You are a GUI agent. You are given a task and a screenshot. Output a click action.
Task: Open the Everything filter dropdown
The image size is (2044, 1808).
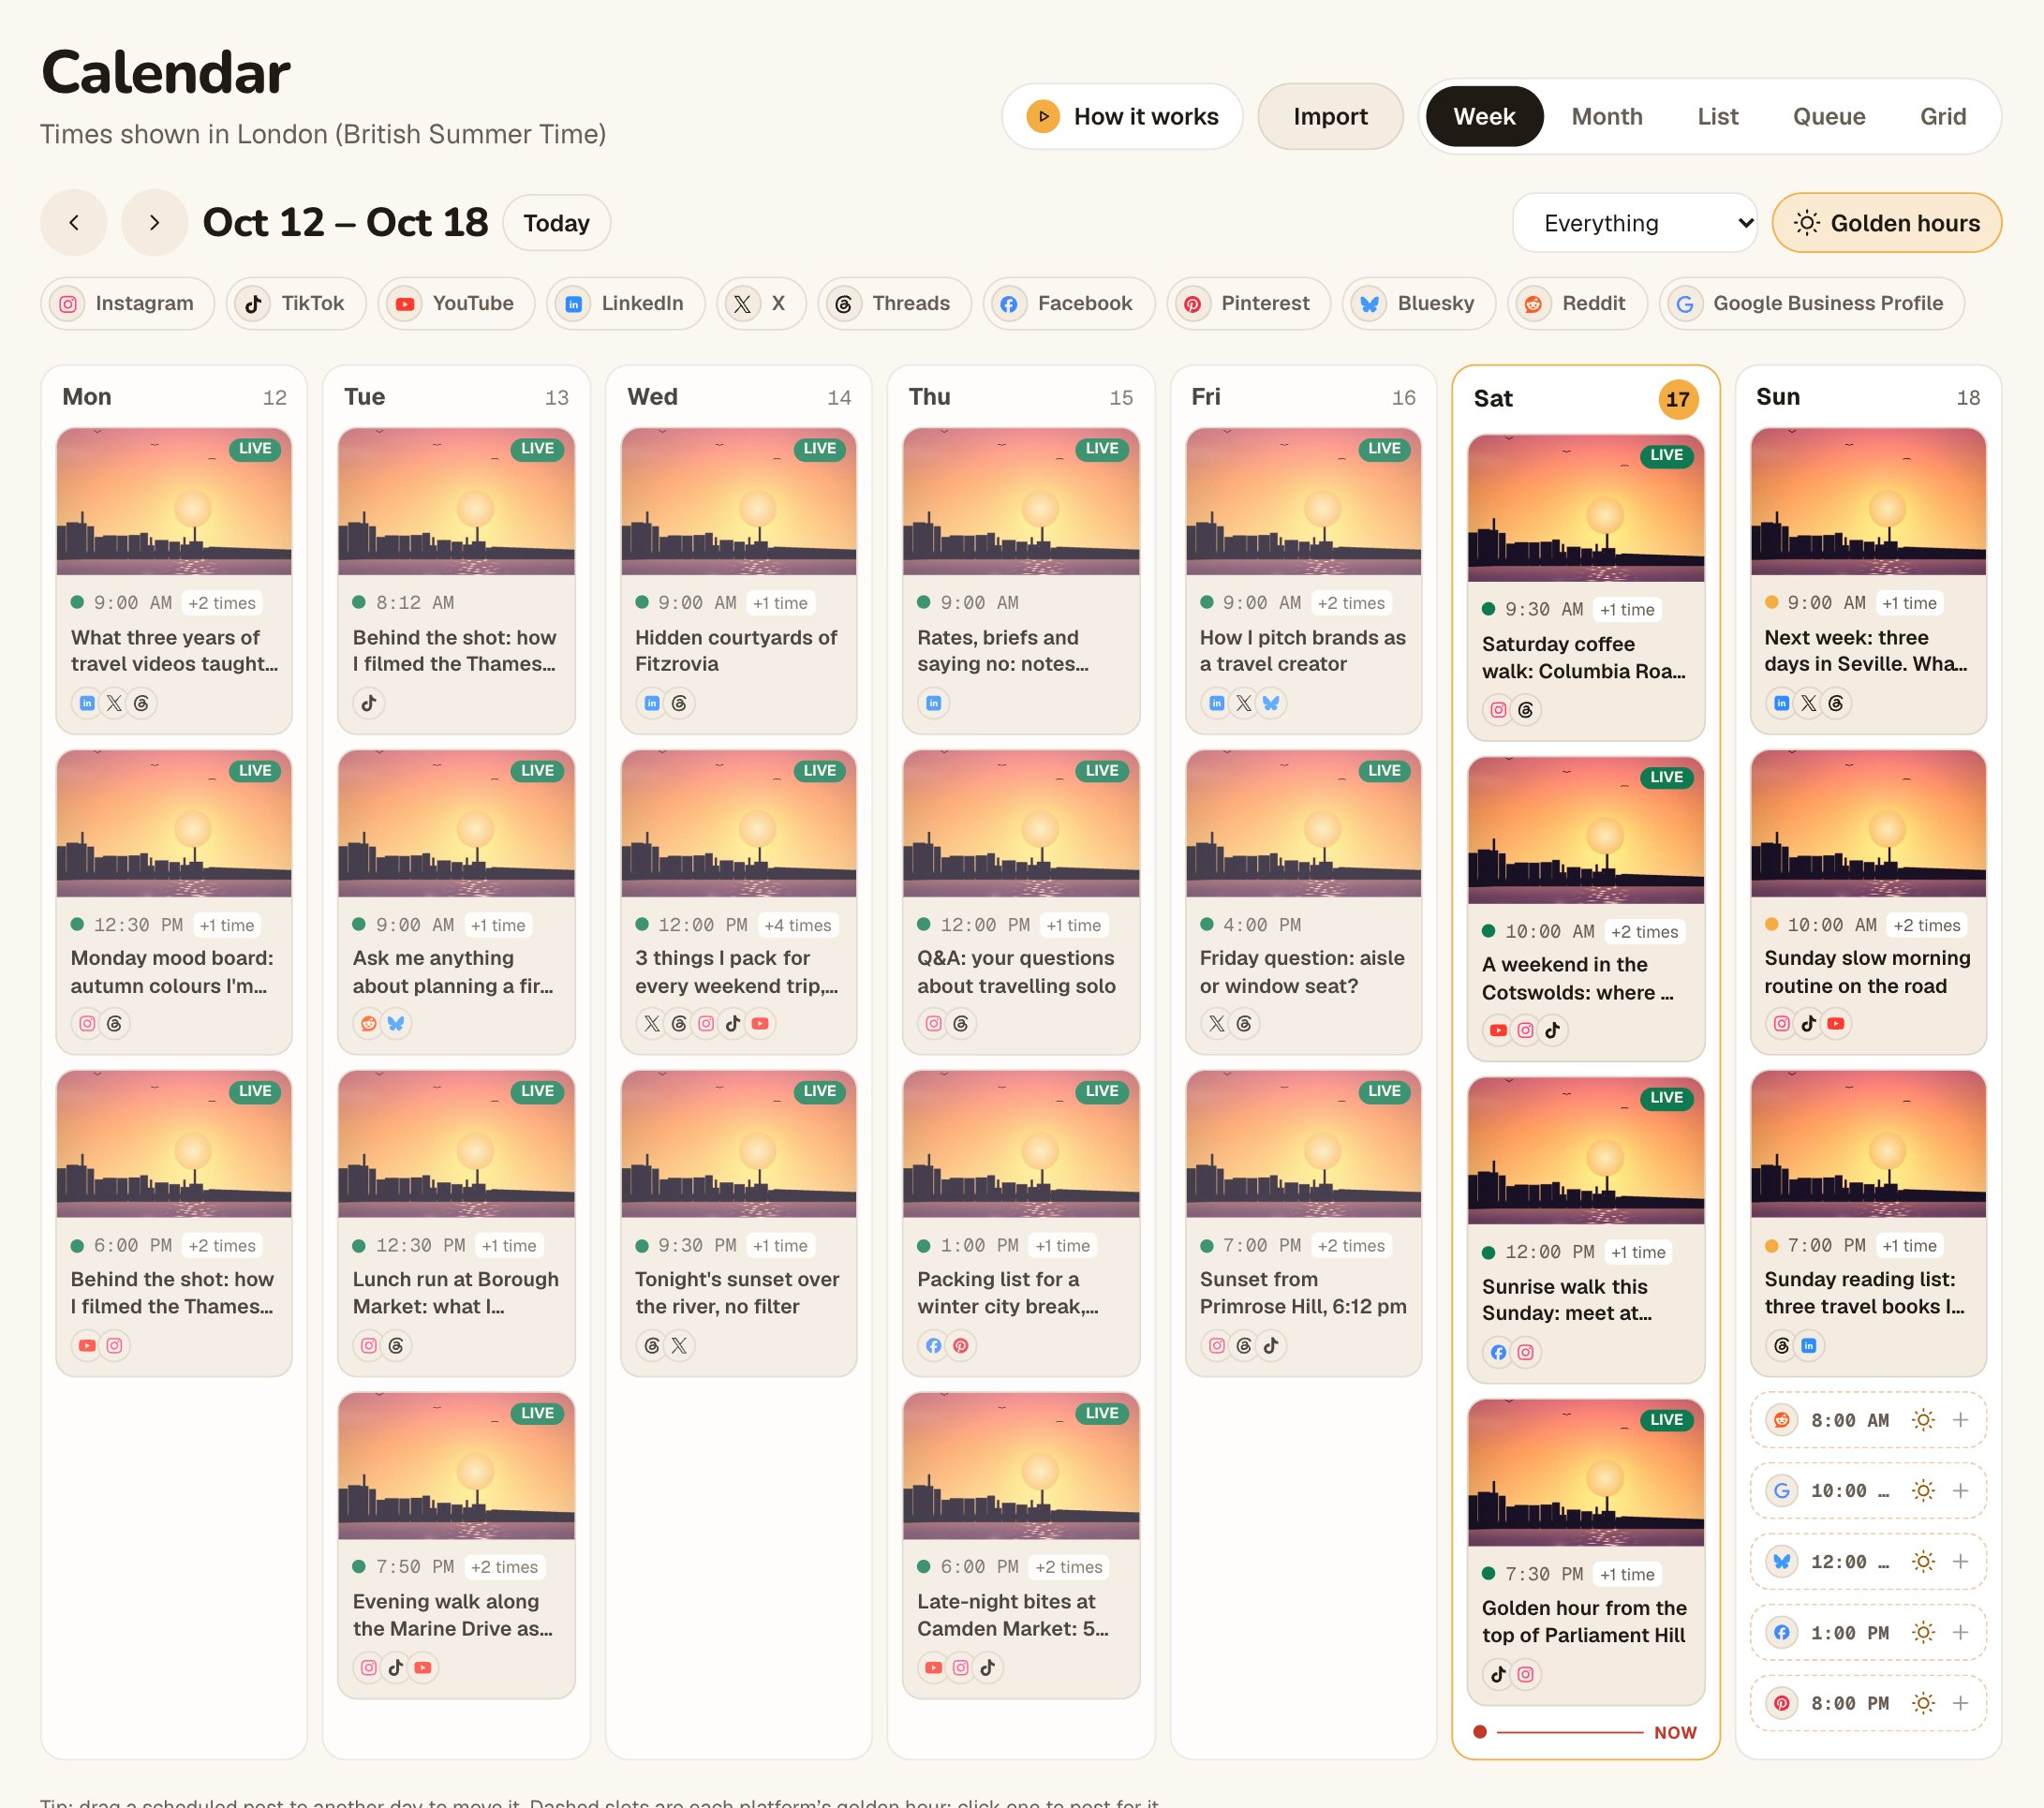coord(1635,223)
